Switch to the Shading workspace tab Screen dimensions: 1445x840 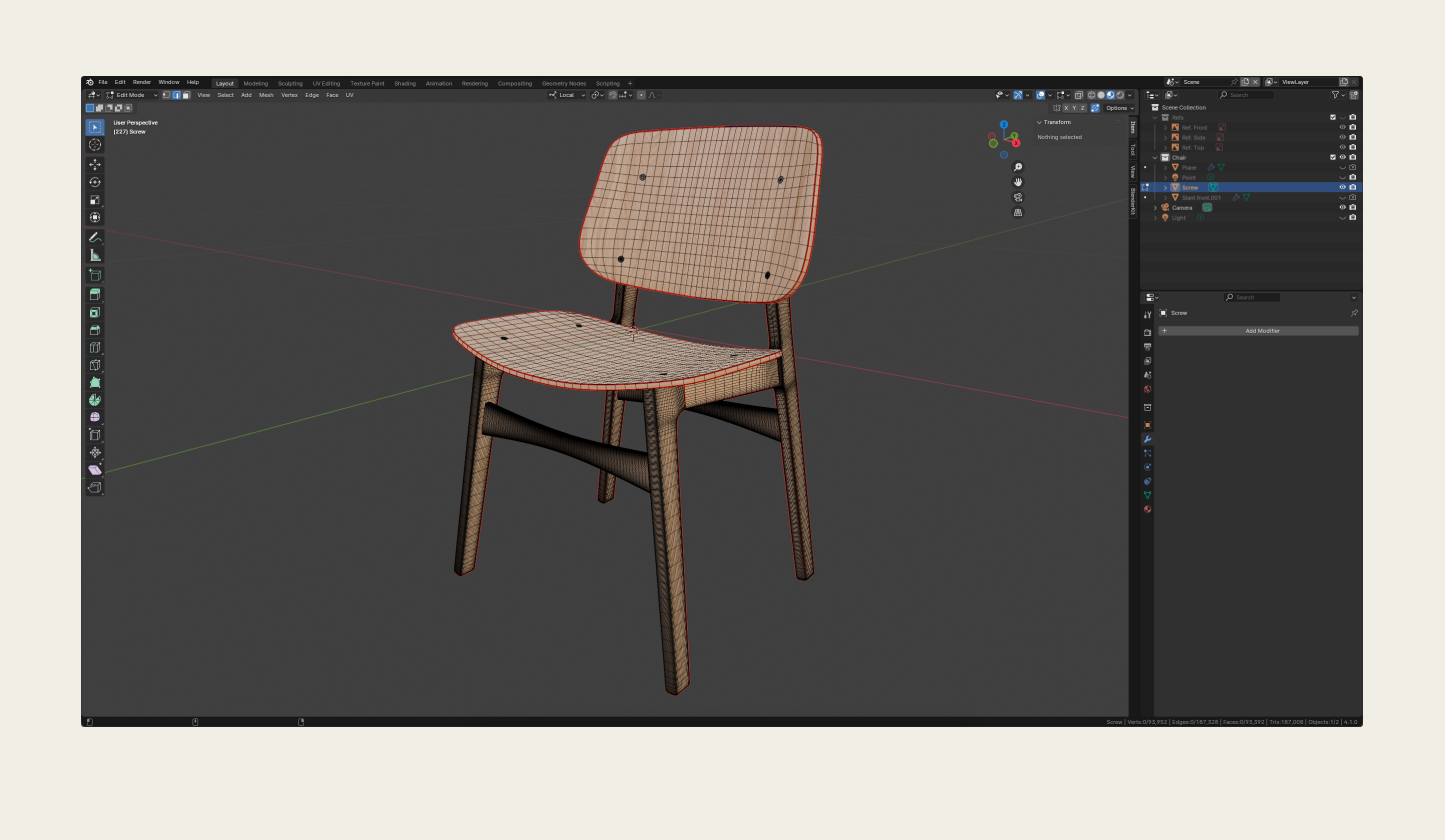coord(405,83)
